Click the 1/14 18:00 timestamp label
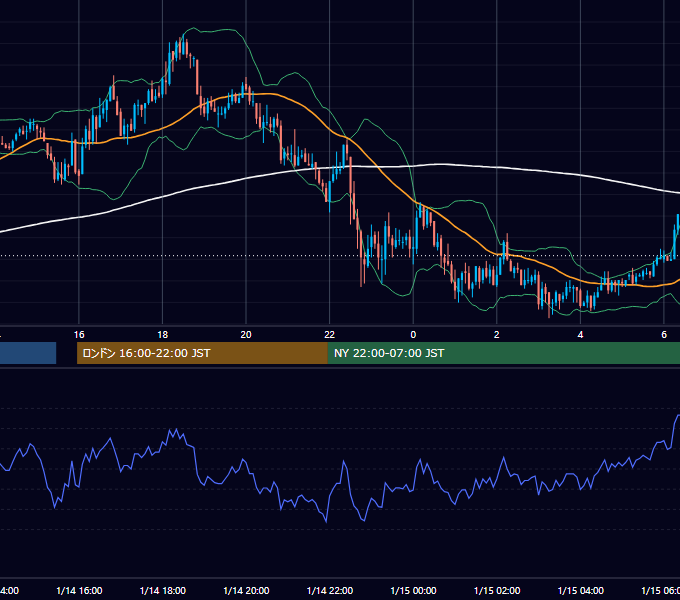 click(x=163, y=591)
